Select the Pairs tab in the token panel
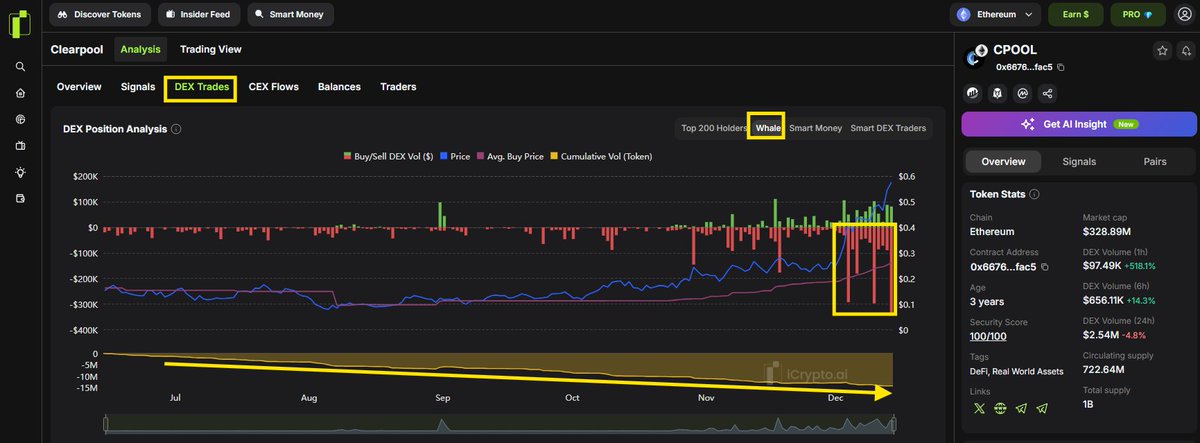 (x=1155, y=161)
